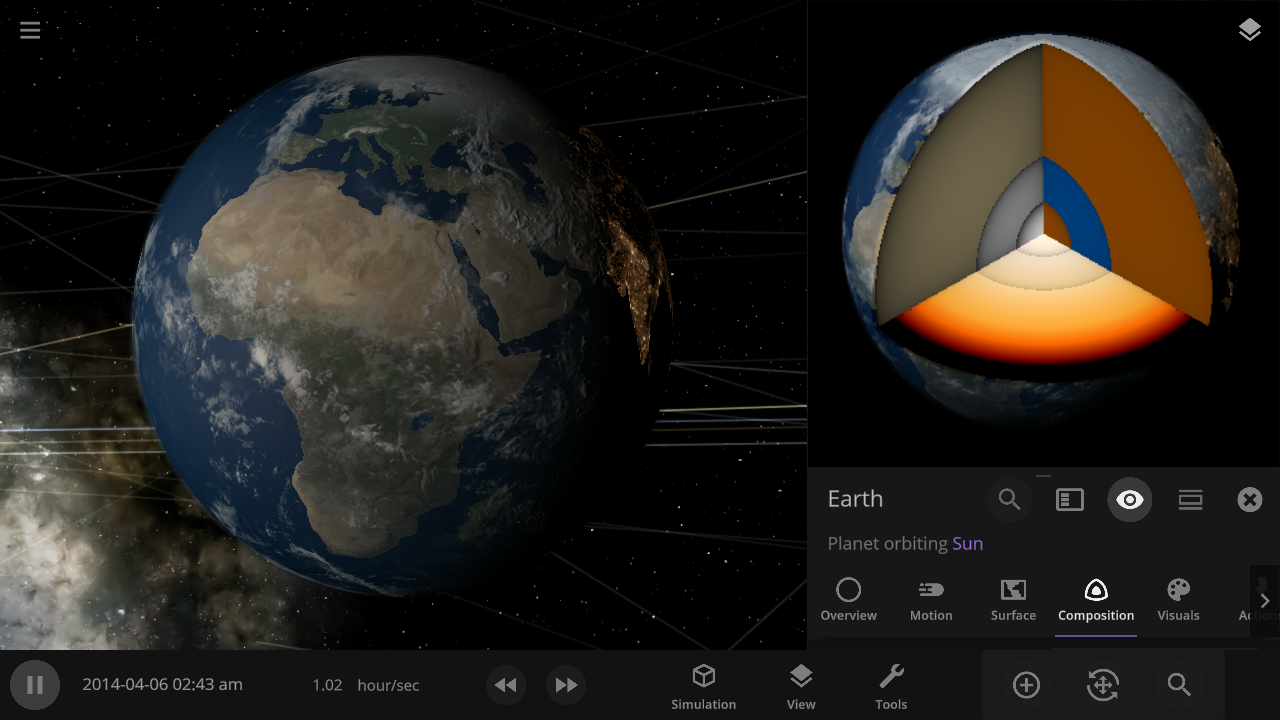Open the properties card view icon
This screenshot has width=1280, height=720.
coord(1069,499)
